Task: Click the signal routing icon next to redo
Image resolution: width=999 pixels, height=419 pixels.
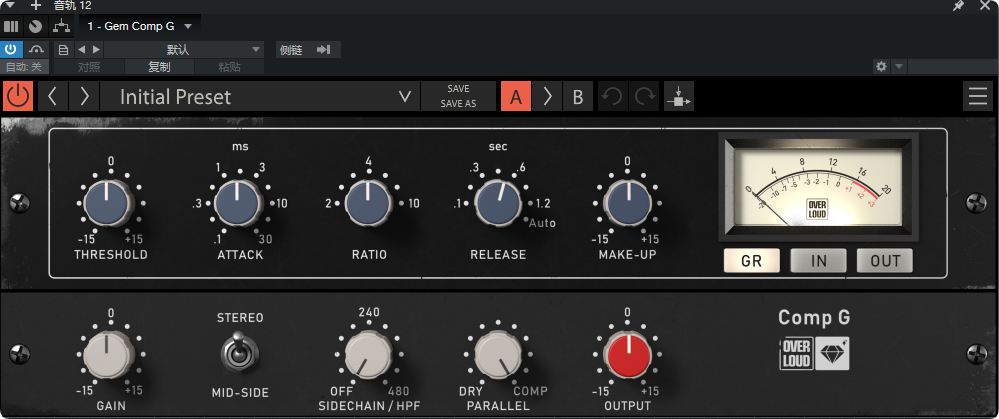Action: click(679, 96)
